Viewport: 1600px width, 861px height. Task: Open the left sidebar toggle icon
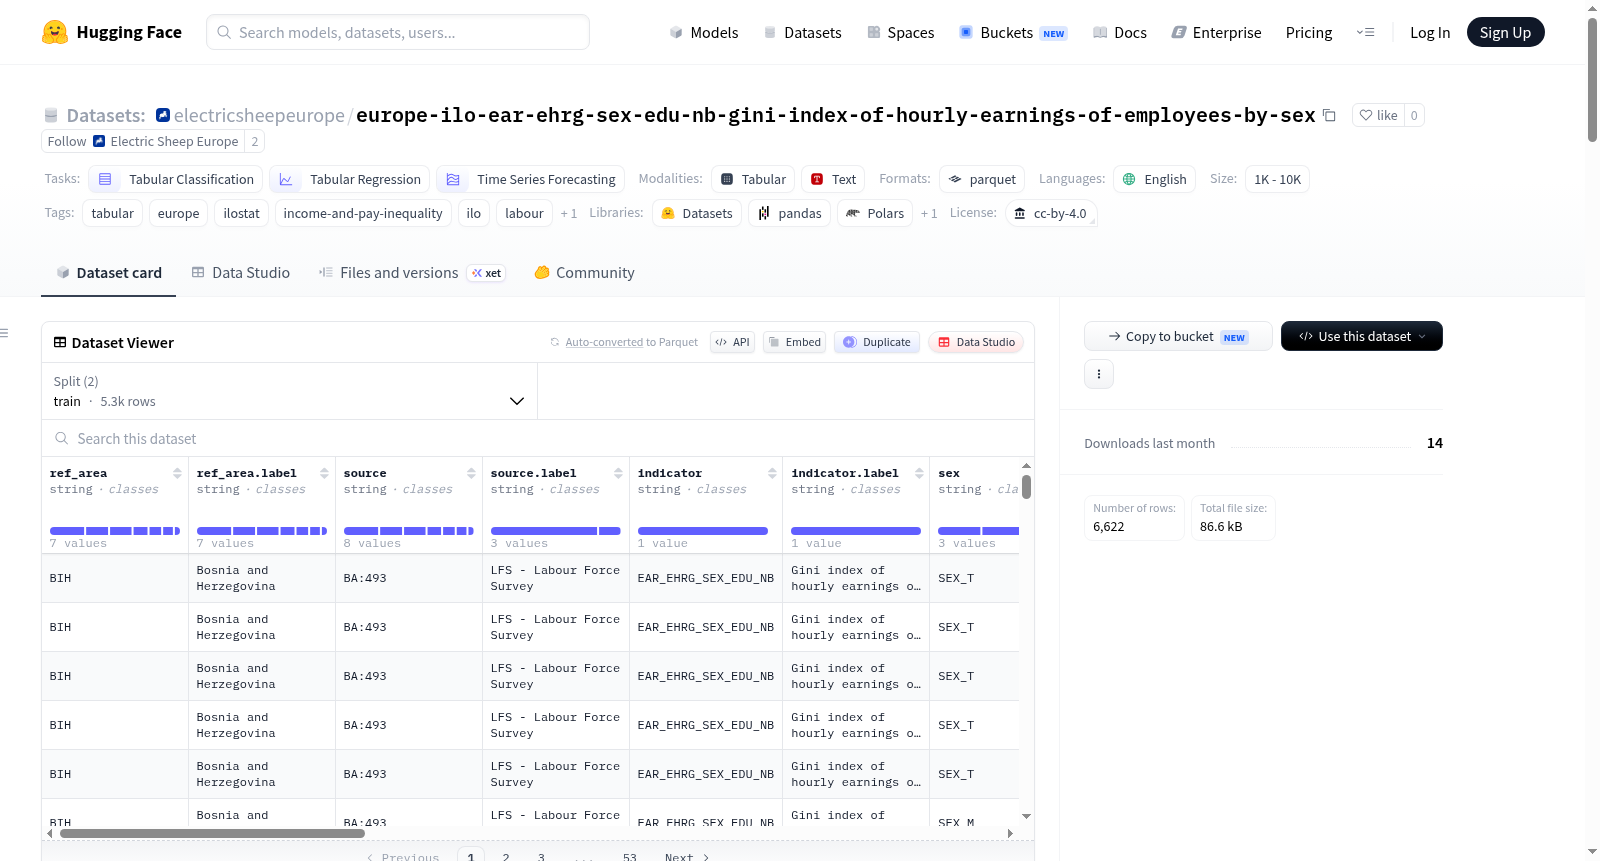(x=4, y=333)
